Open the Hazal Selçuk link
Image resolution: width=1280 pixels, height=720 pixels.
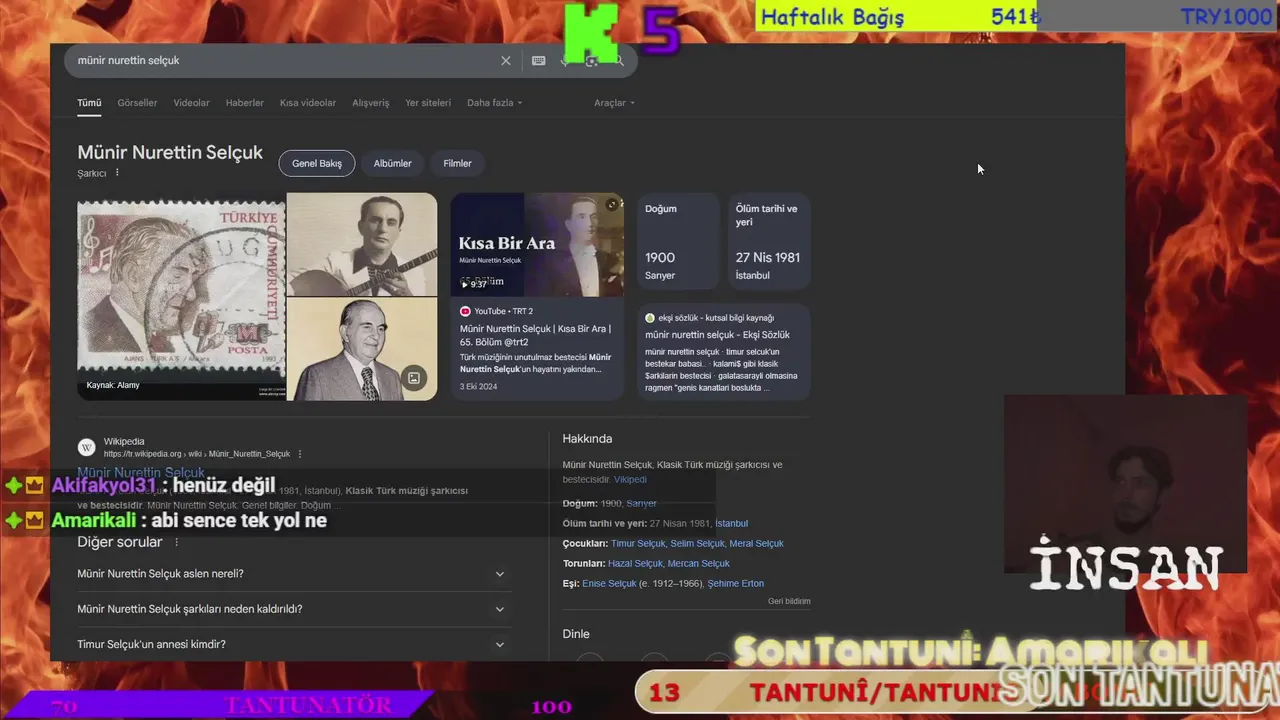click(635, 564)
